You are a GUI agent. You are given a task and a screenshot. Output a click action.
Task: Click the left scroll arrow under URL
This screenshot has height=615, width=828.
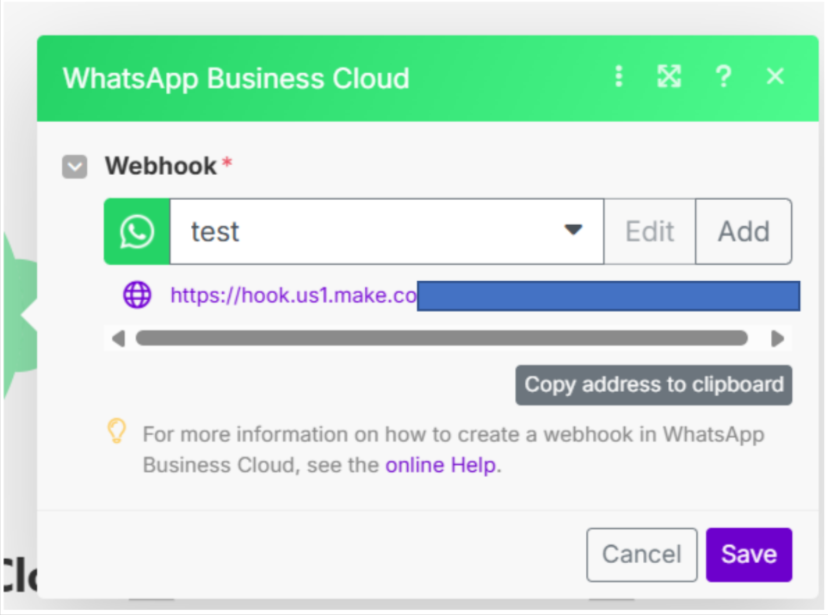118,338
